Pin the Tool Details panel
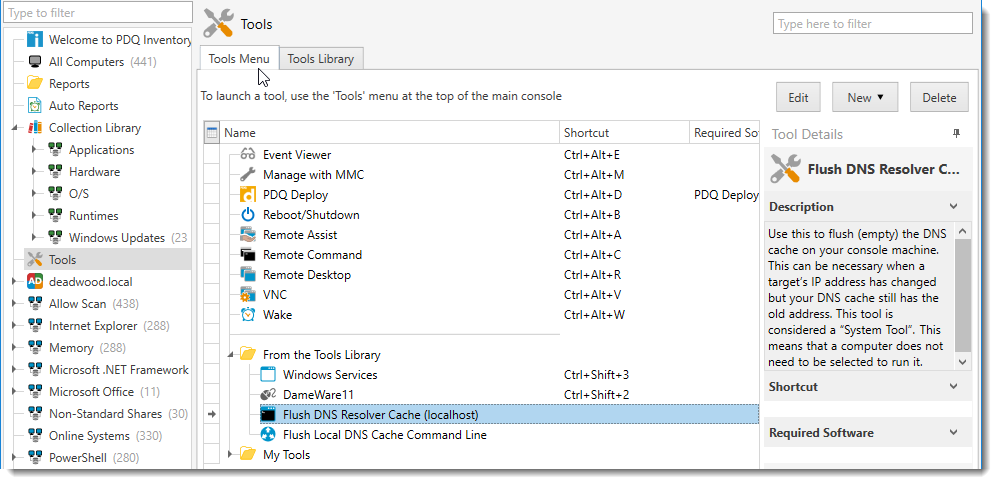Screen dimensions: 997x484 [x=956, y=134]
